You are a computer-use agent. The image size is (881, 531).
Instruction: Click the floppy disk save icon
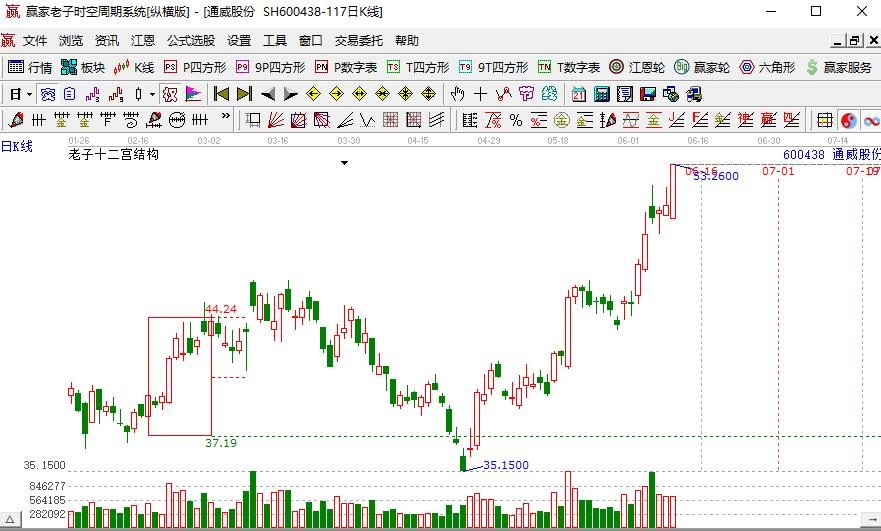pos(648,94)
